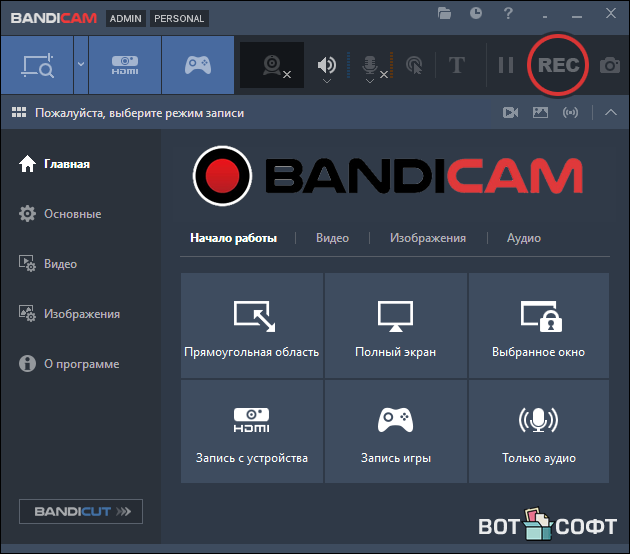Image resolution: width=630 pixels, height=554 pixels.
Task: Toggle mouse cursor effects icon
Action: tap(414, 65)
